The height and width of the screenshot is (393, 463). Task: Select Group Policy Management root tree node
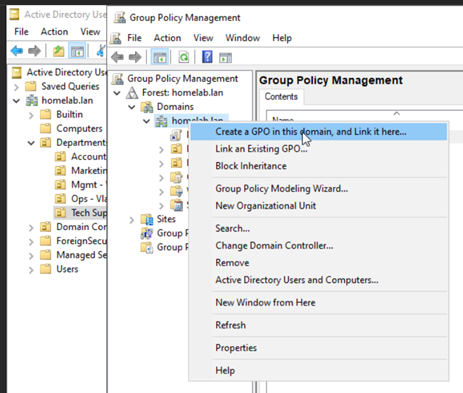pyautogui.click(x=182, y=79)
